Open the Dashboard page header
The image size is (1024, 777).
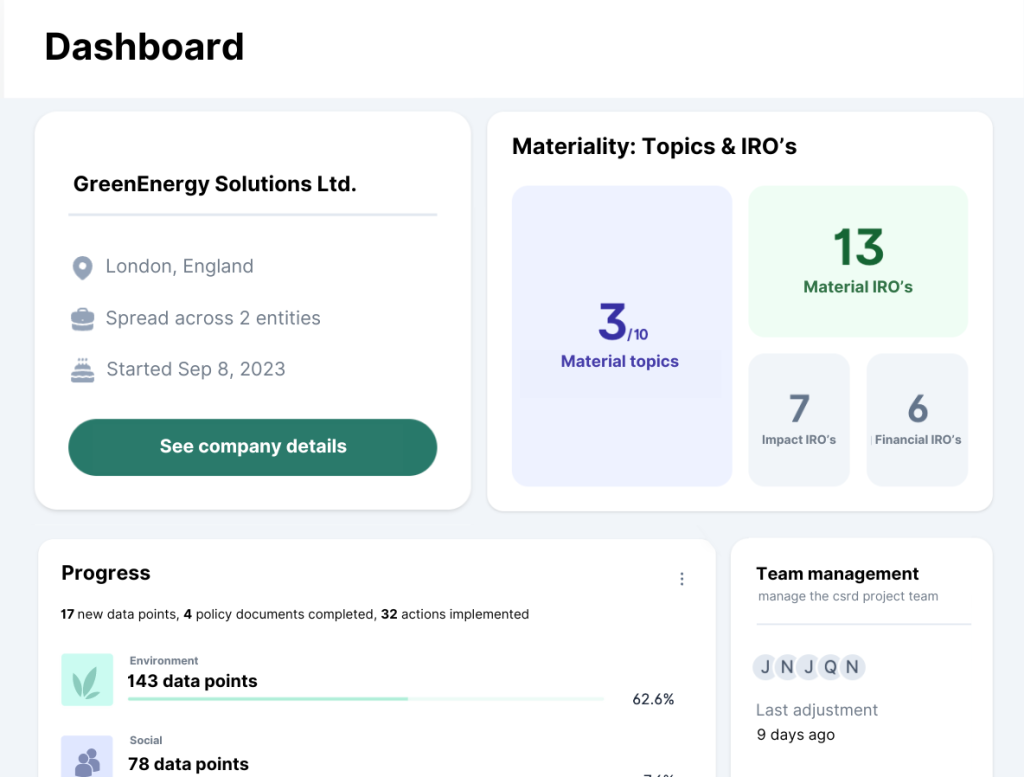click(x=144, y=46)
